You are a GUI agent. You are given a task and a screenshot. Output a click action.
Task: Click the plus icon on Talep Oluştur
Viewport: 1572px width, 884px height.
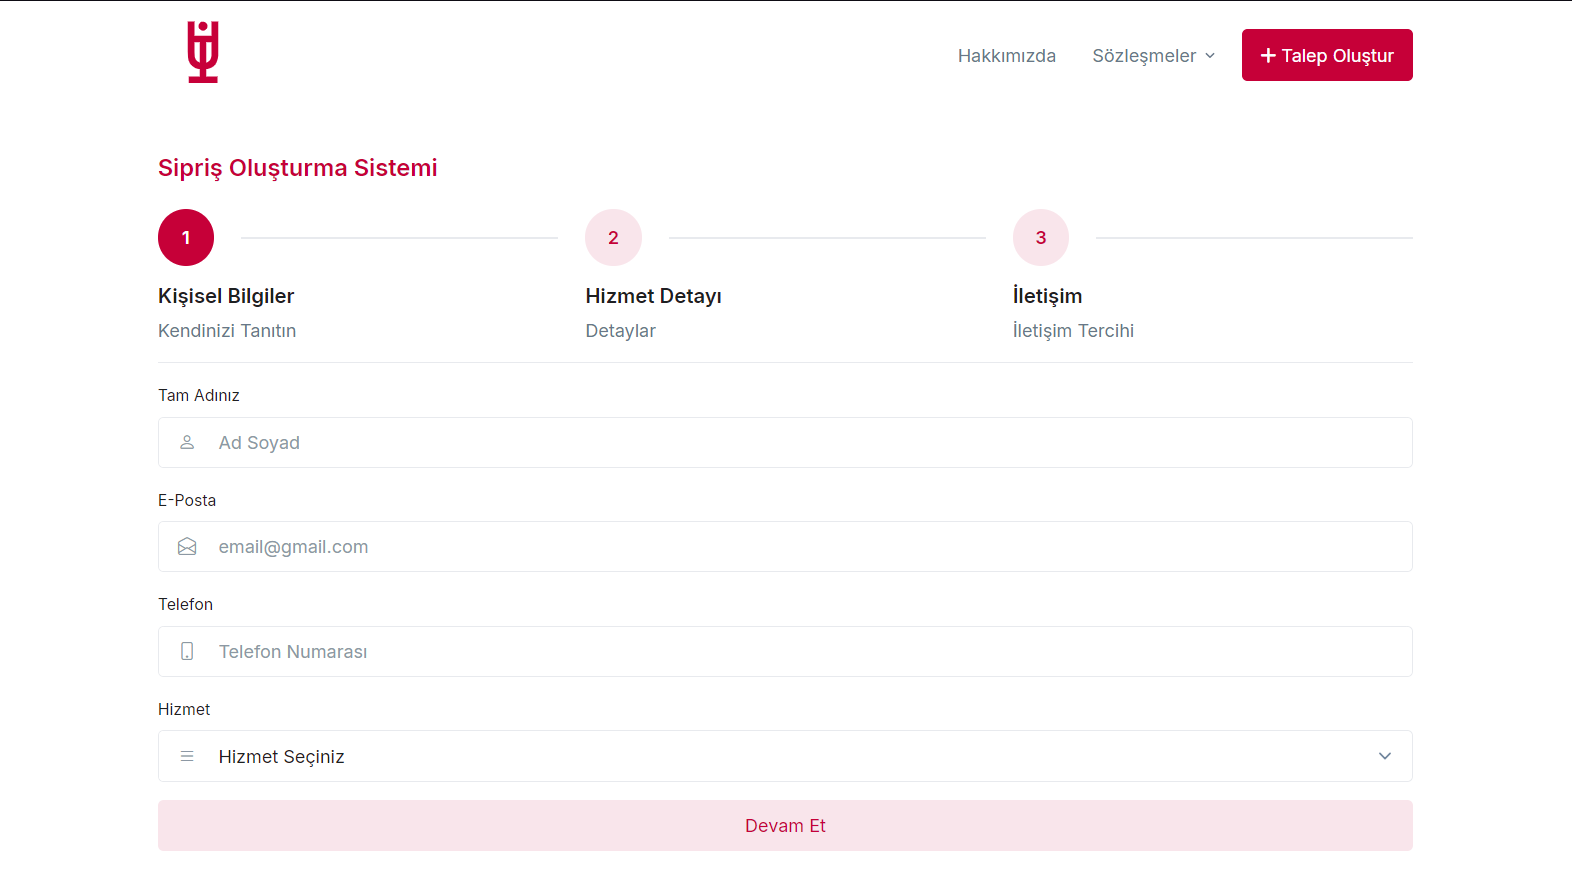pos(1268,56)
